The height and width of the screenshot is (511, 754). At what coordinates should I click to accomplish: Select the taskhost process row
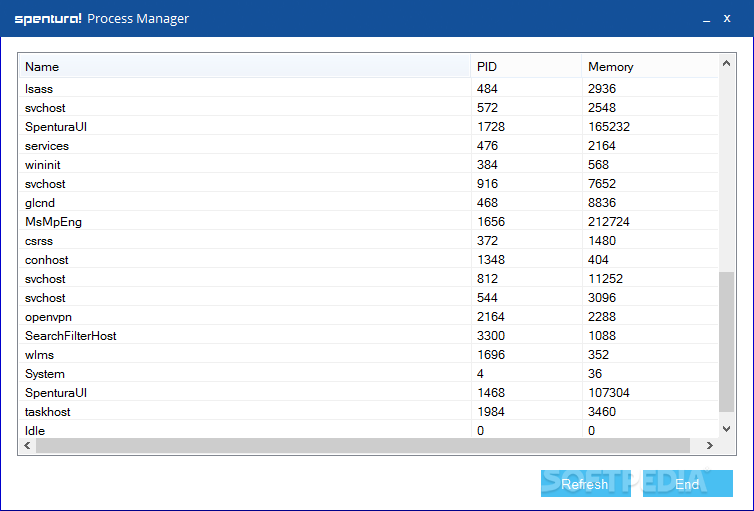click(x=369, y=411)
